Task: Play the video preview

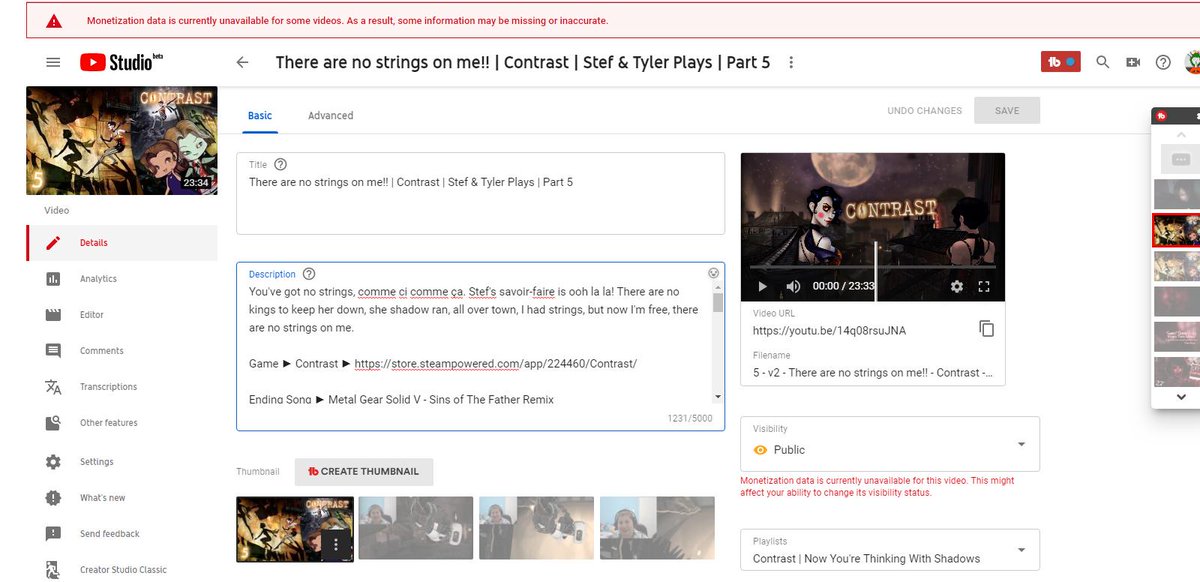Action: [x=762, y=286]
